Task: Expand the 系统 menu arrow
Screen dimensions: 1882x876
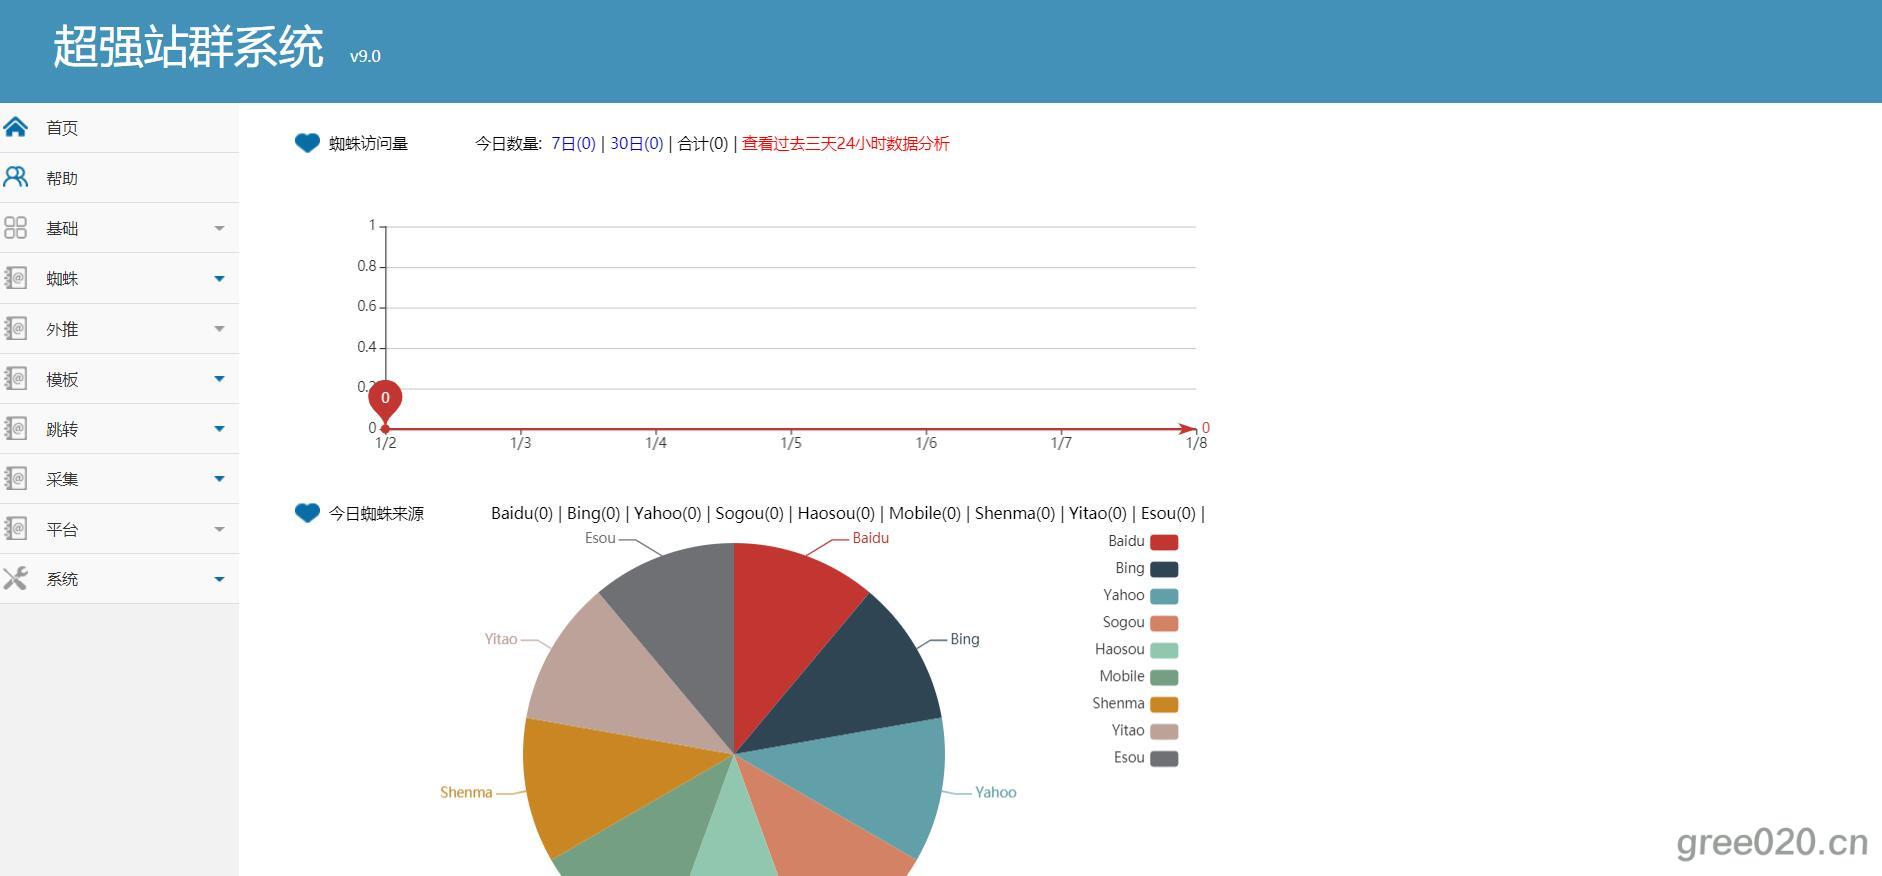Action: coord(219,578)
